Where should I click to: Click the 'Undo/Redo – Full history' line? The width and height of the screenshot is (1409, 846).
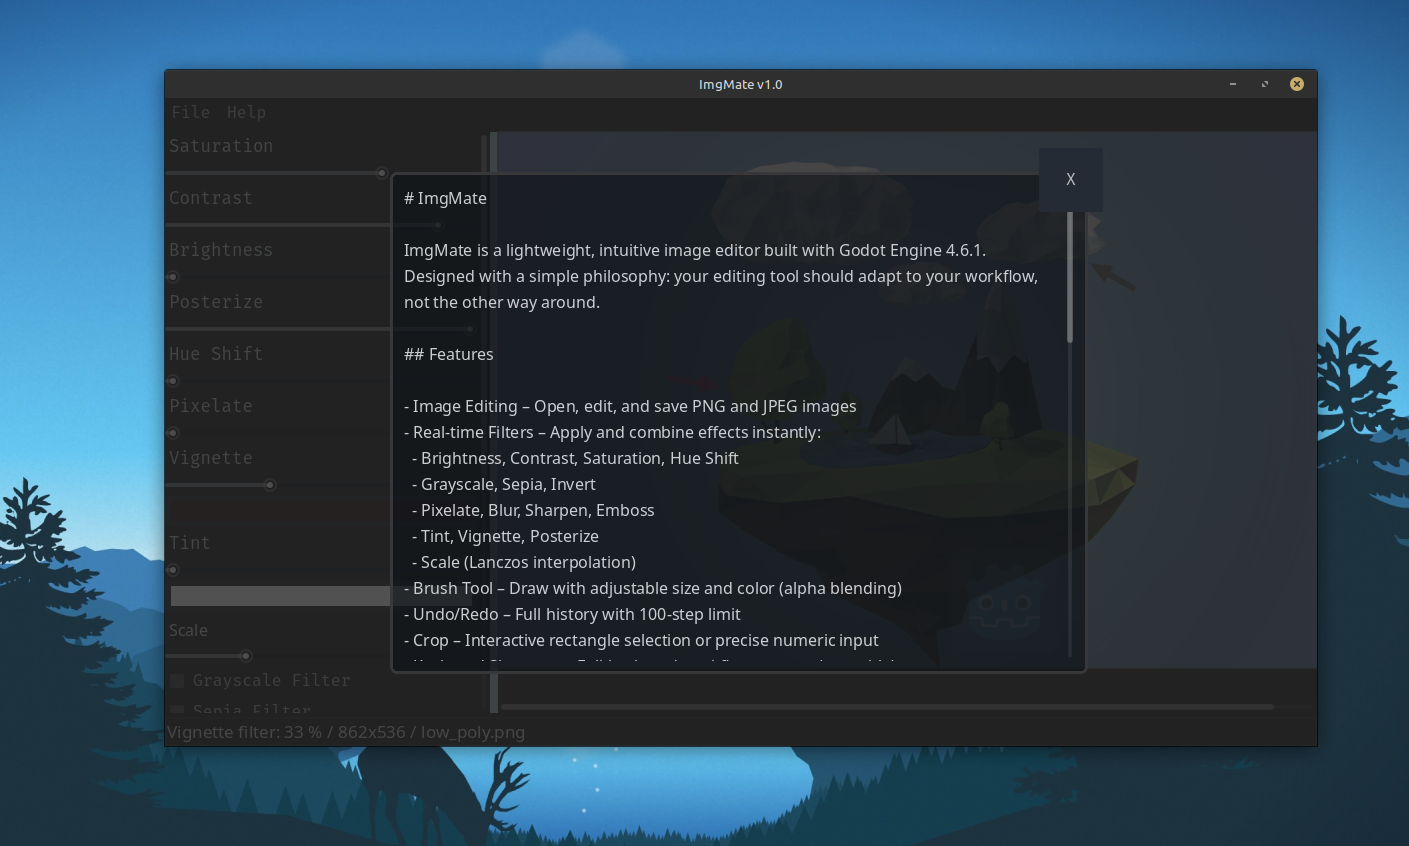[572, 615]
